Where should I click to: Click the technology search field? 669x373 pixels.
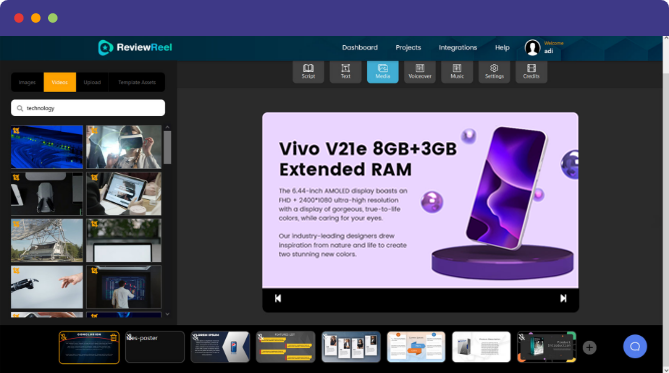point(88,108)
